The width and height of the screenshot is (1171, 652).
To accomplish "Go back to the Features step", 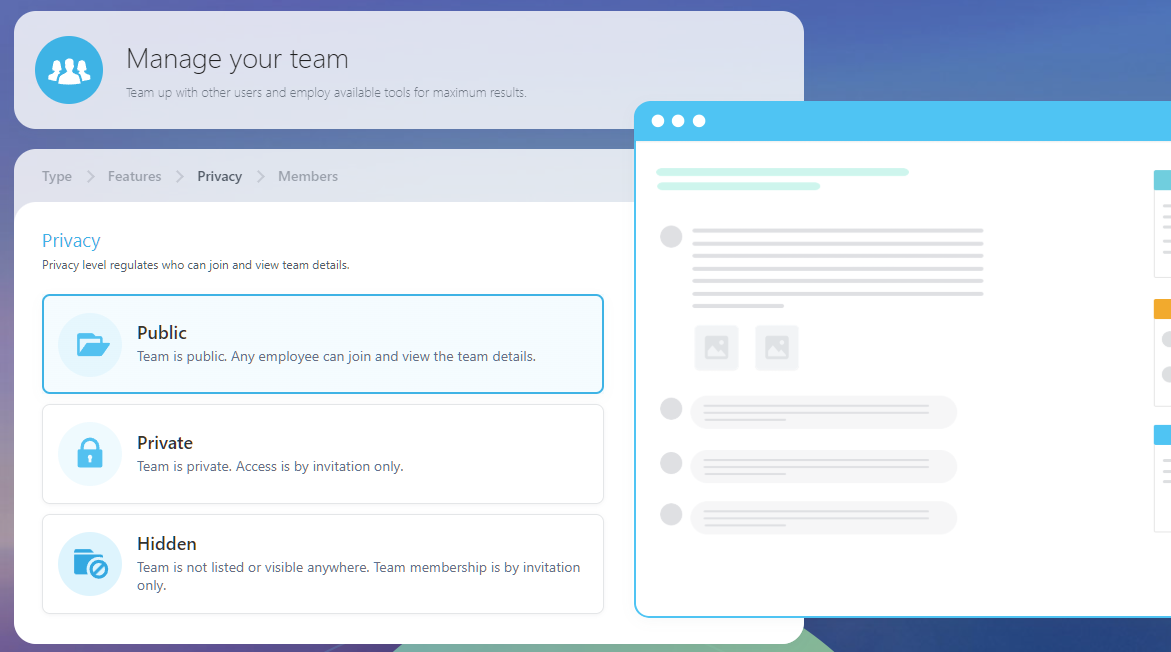I will (134, 176).
